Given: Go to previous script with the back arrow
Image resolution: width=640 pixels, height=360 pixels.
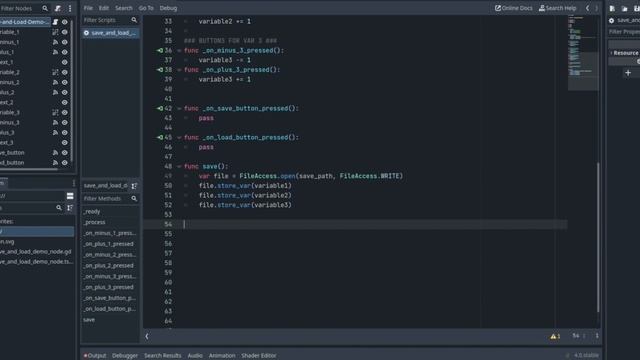Looking at the screenshot, I should tap(587, 8).
